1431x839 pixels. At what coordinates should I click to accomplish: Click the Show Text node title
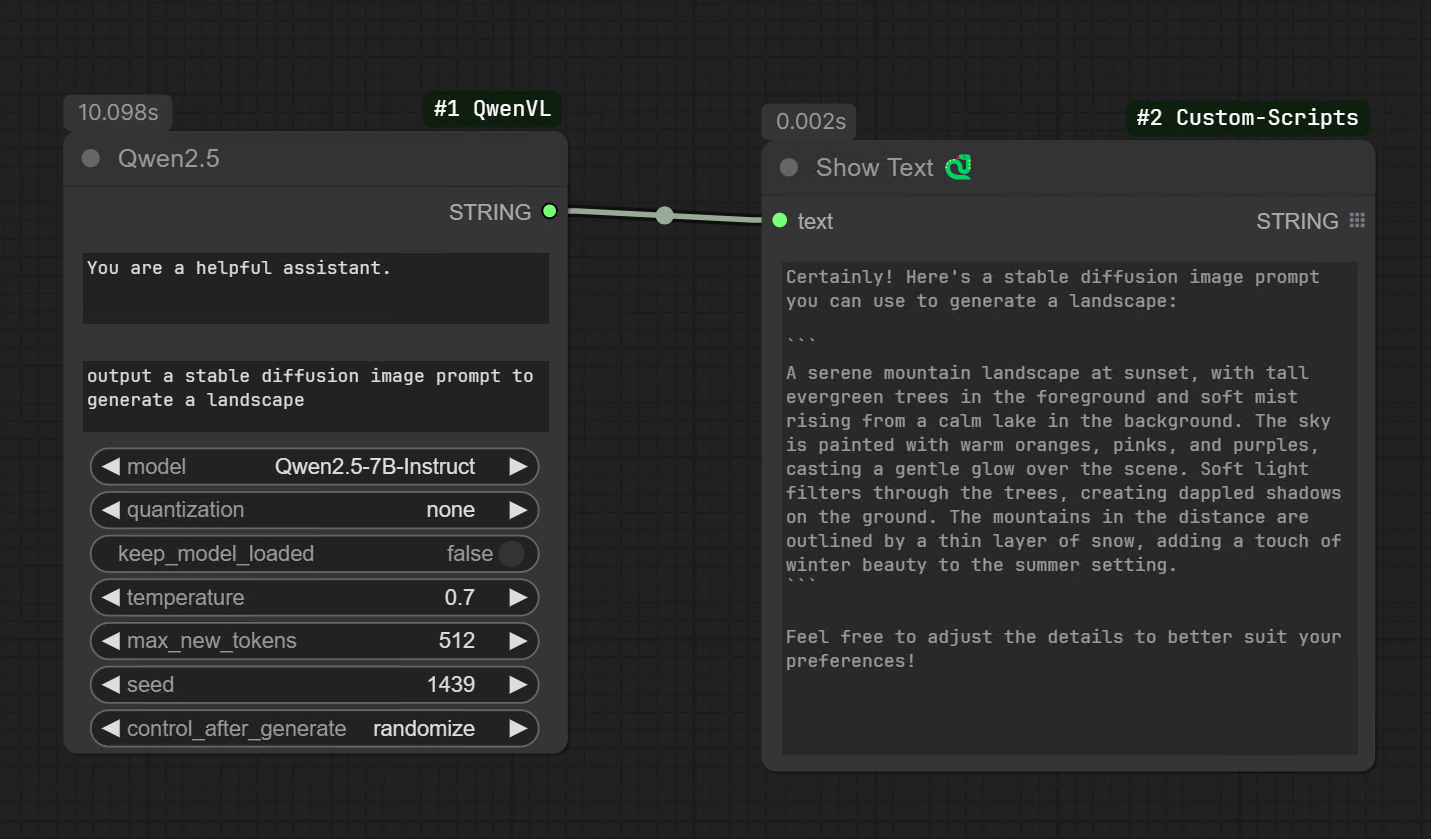pos(875,167)
